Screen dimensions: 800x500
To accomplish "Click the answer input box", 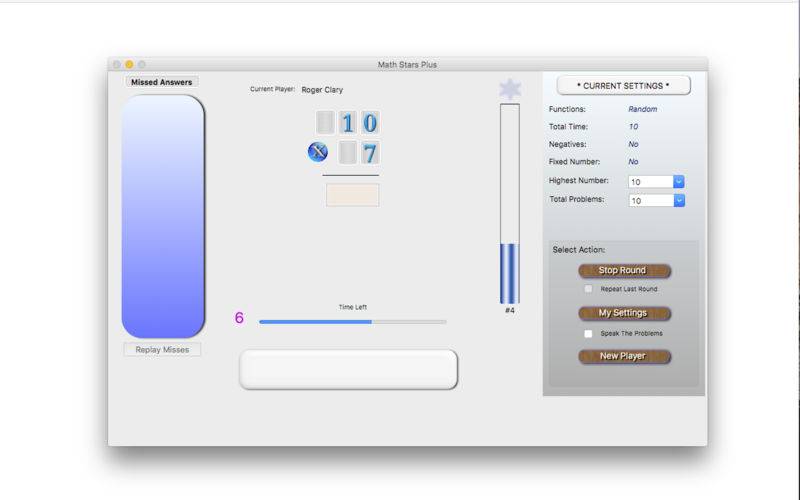I will click(x=353, y=195).
